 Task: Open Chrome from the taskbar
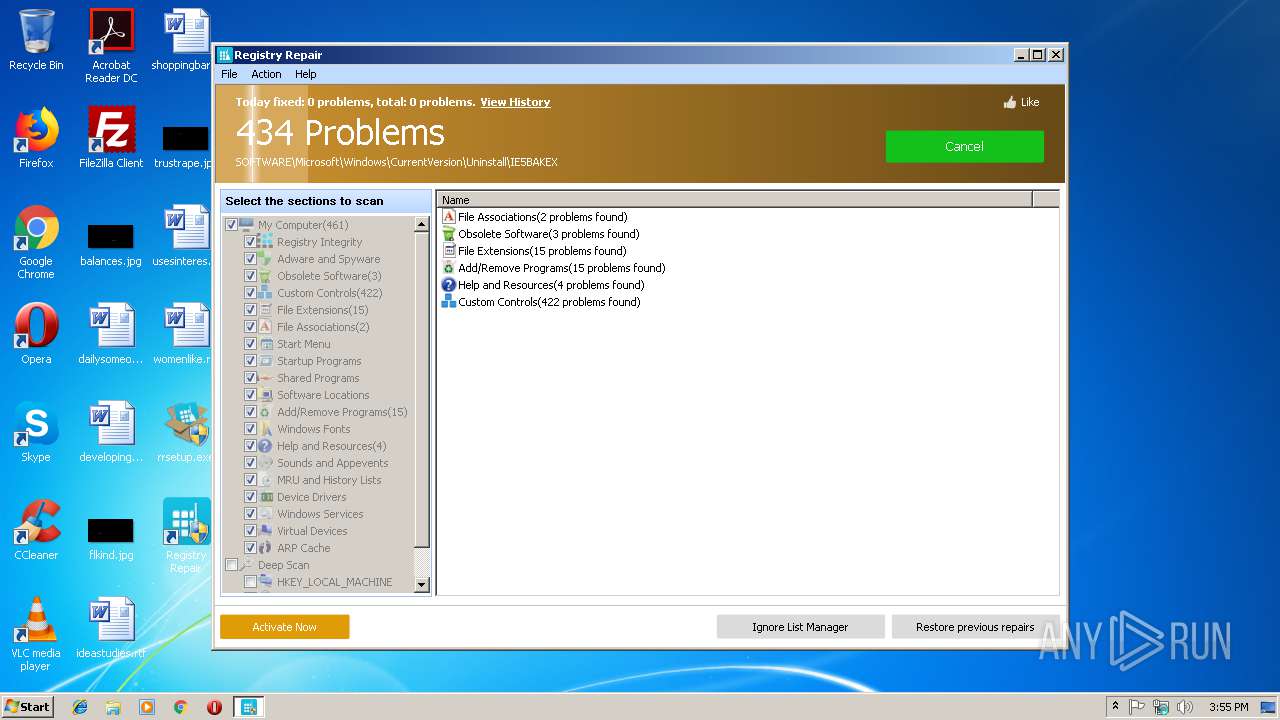(x=180, y=707)
